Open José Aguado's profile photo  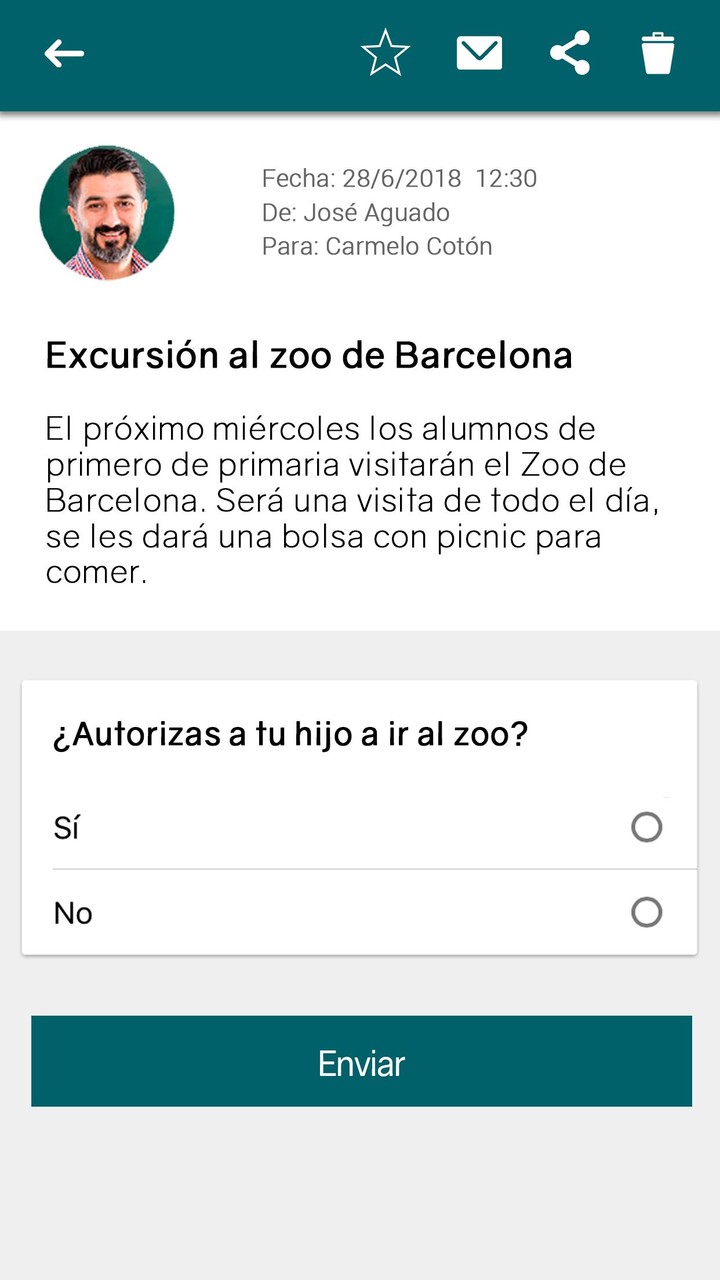(x=107, y=213)
